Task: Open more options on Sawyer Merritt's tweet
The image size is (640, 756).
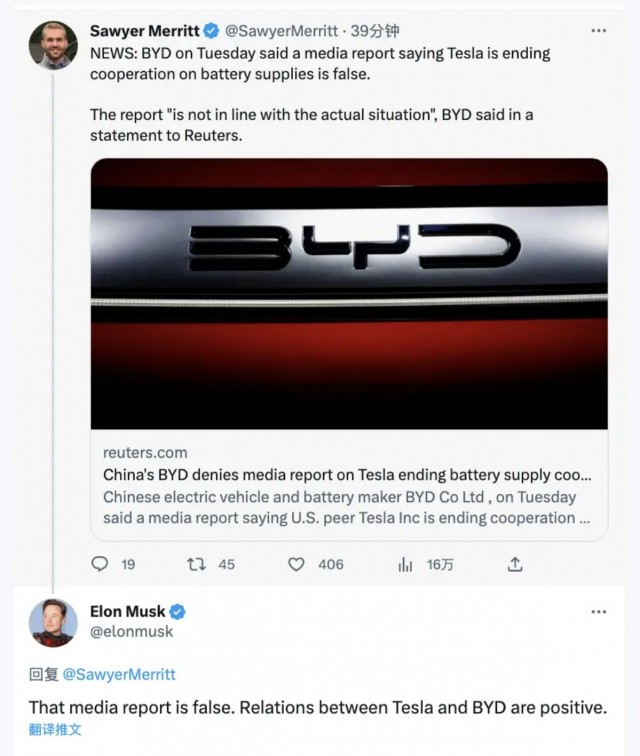Action: pyautogui.click(x=599, y=31)
